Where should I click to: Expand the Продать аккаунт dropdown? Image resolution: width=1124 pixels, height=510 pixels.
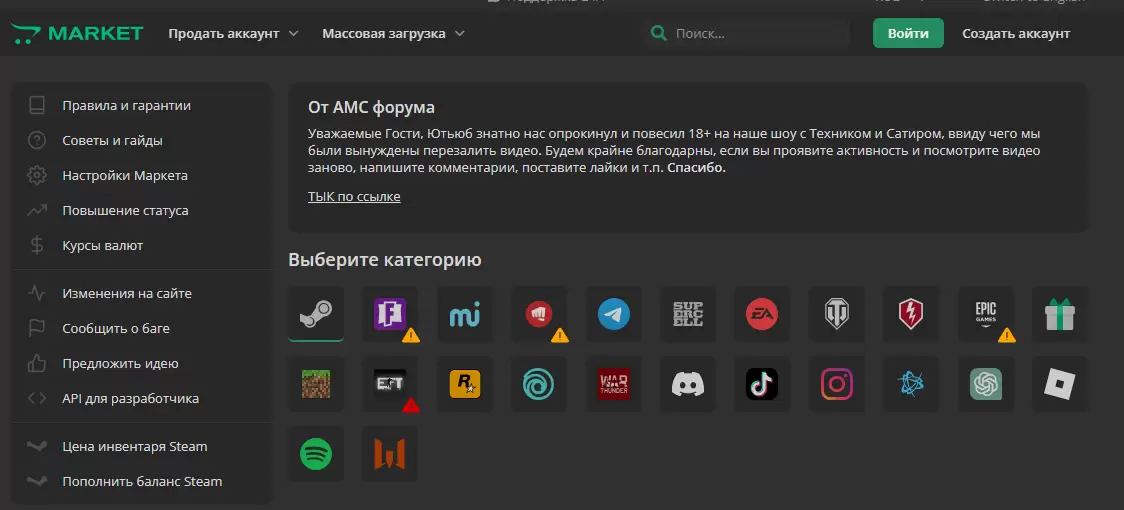click(233, 34)
